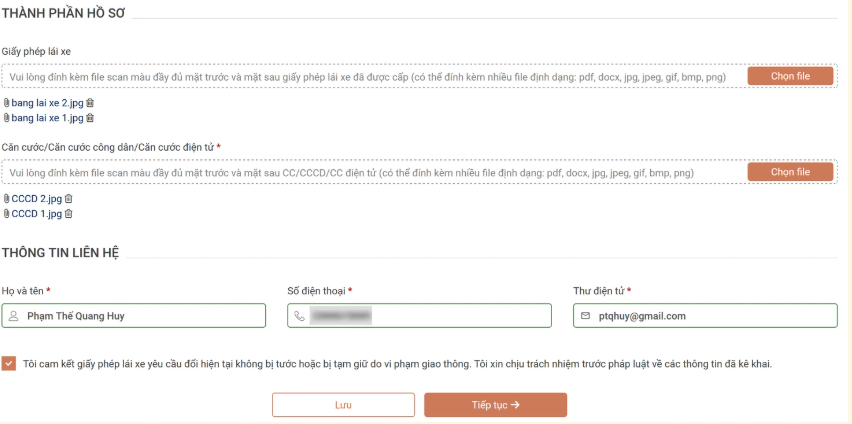Open the bang lai xe 2.jpg file link
The image size is (852, 424).
coord(47,103)
